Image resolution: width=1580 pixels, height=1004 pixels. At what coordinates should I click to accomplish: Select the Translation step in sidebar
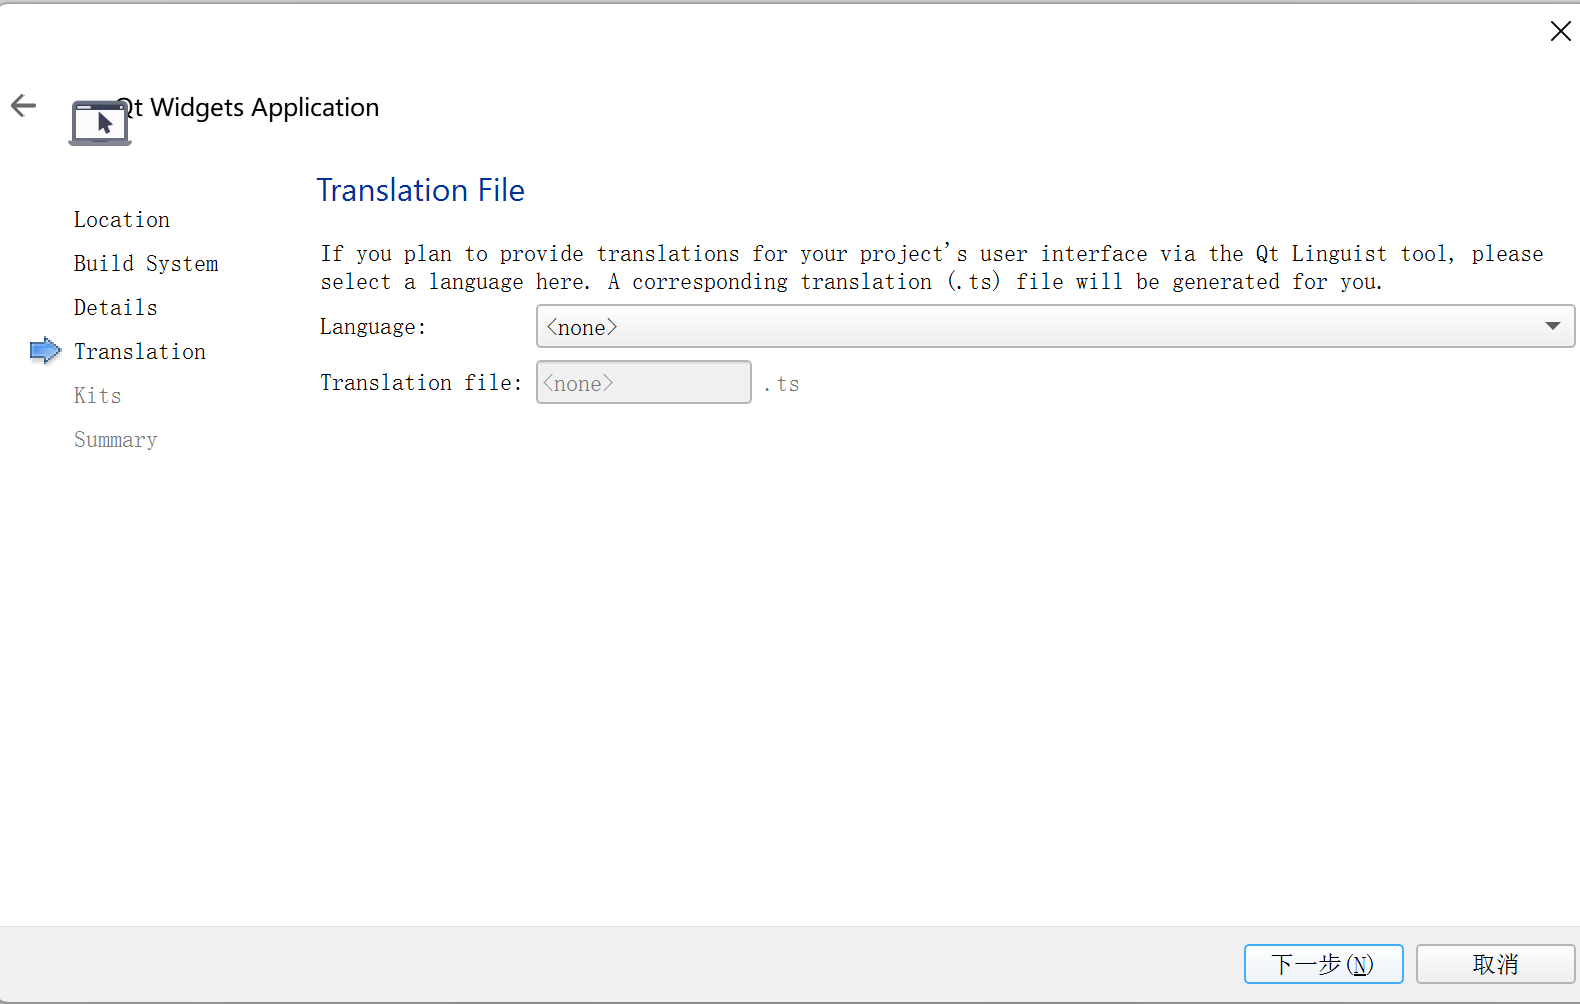coord(140,351)
